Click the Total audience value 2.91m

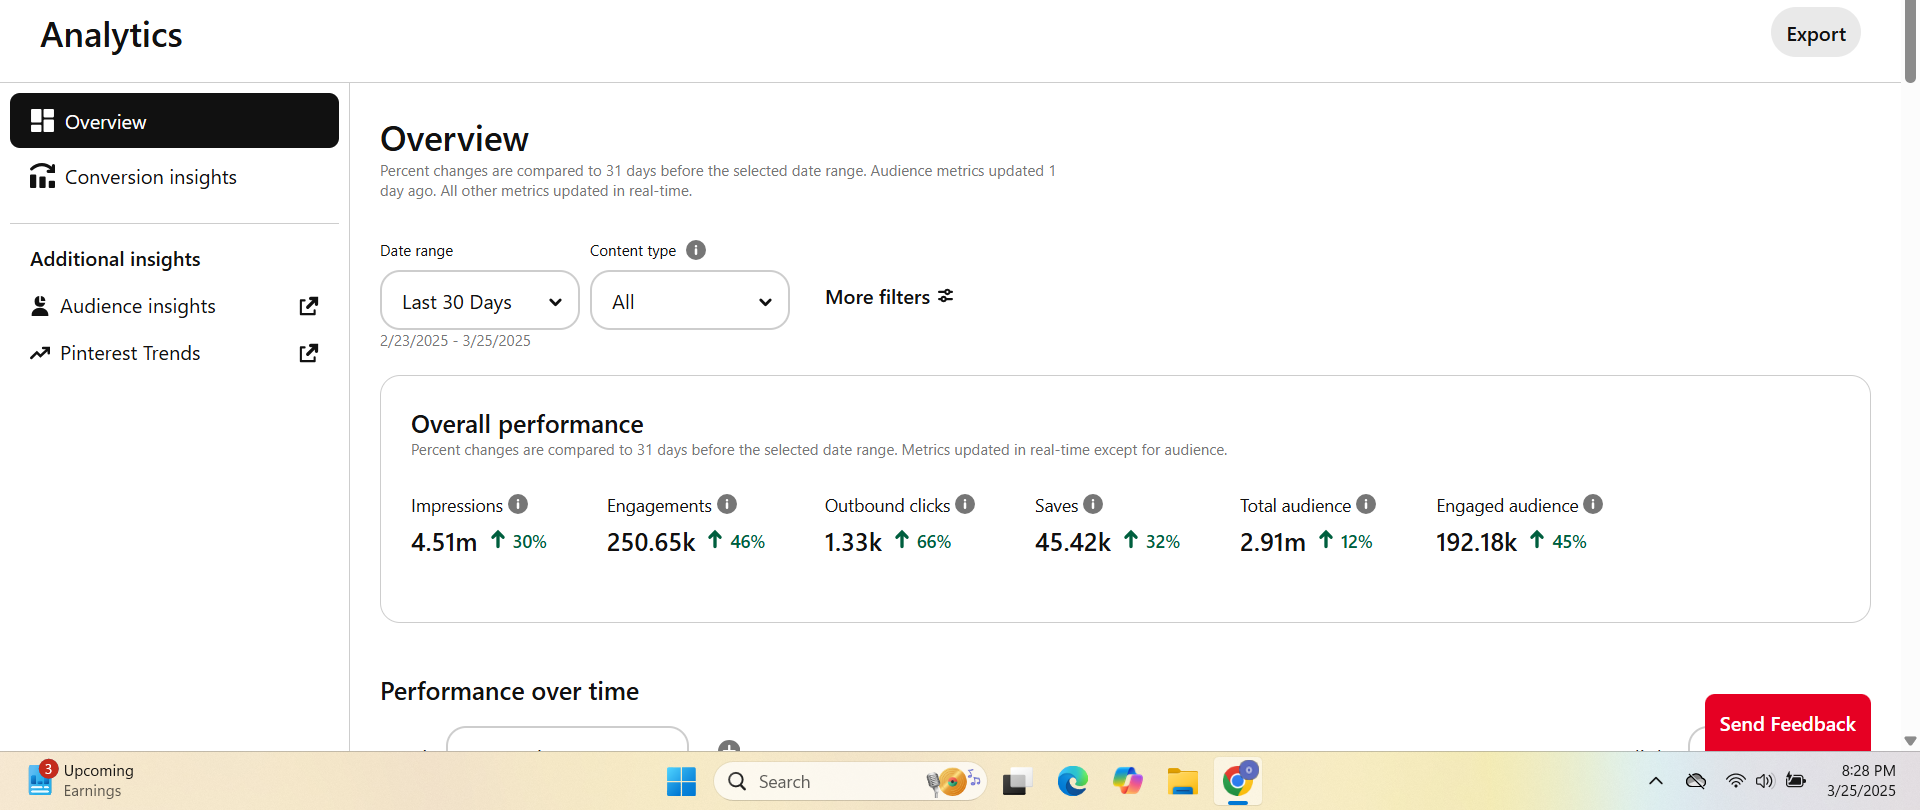coord(1273,542)
